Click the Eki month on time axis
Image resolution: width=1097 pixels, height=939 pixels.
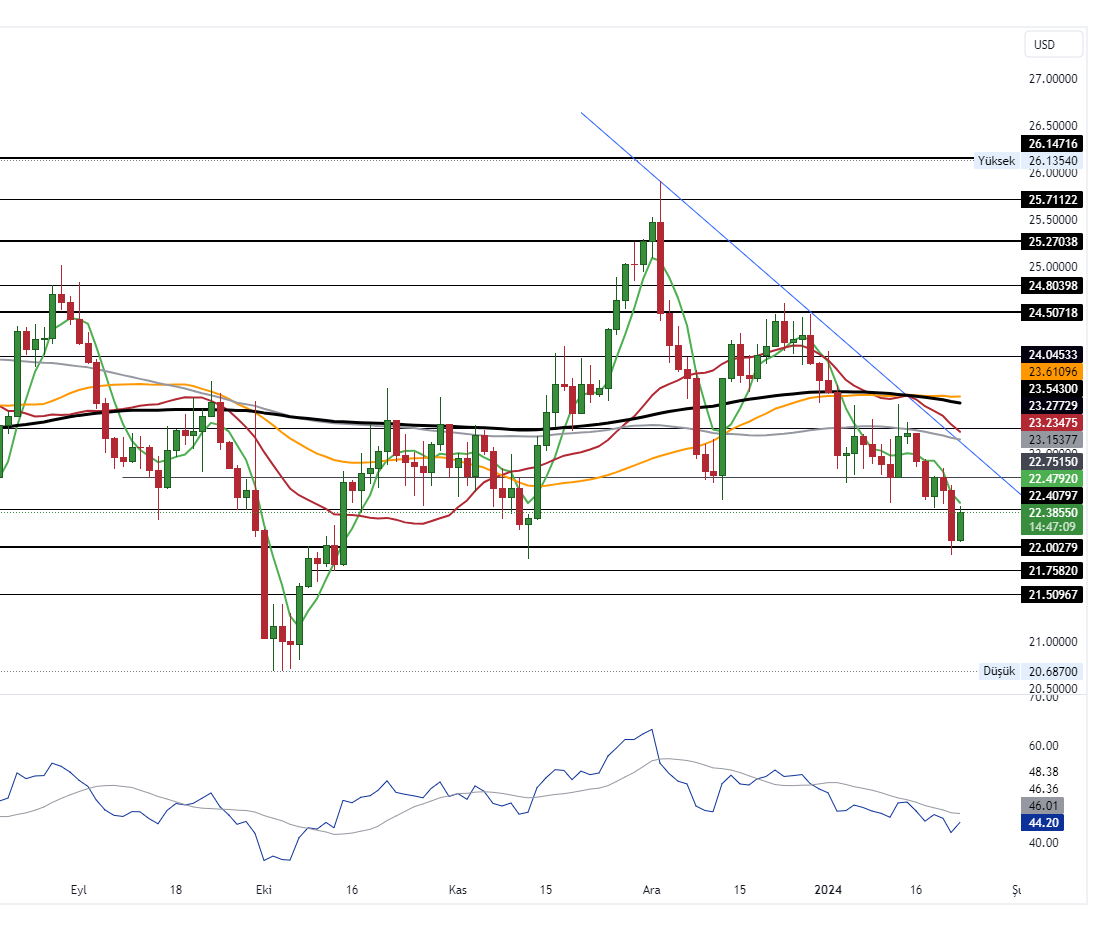coord(264,889)
